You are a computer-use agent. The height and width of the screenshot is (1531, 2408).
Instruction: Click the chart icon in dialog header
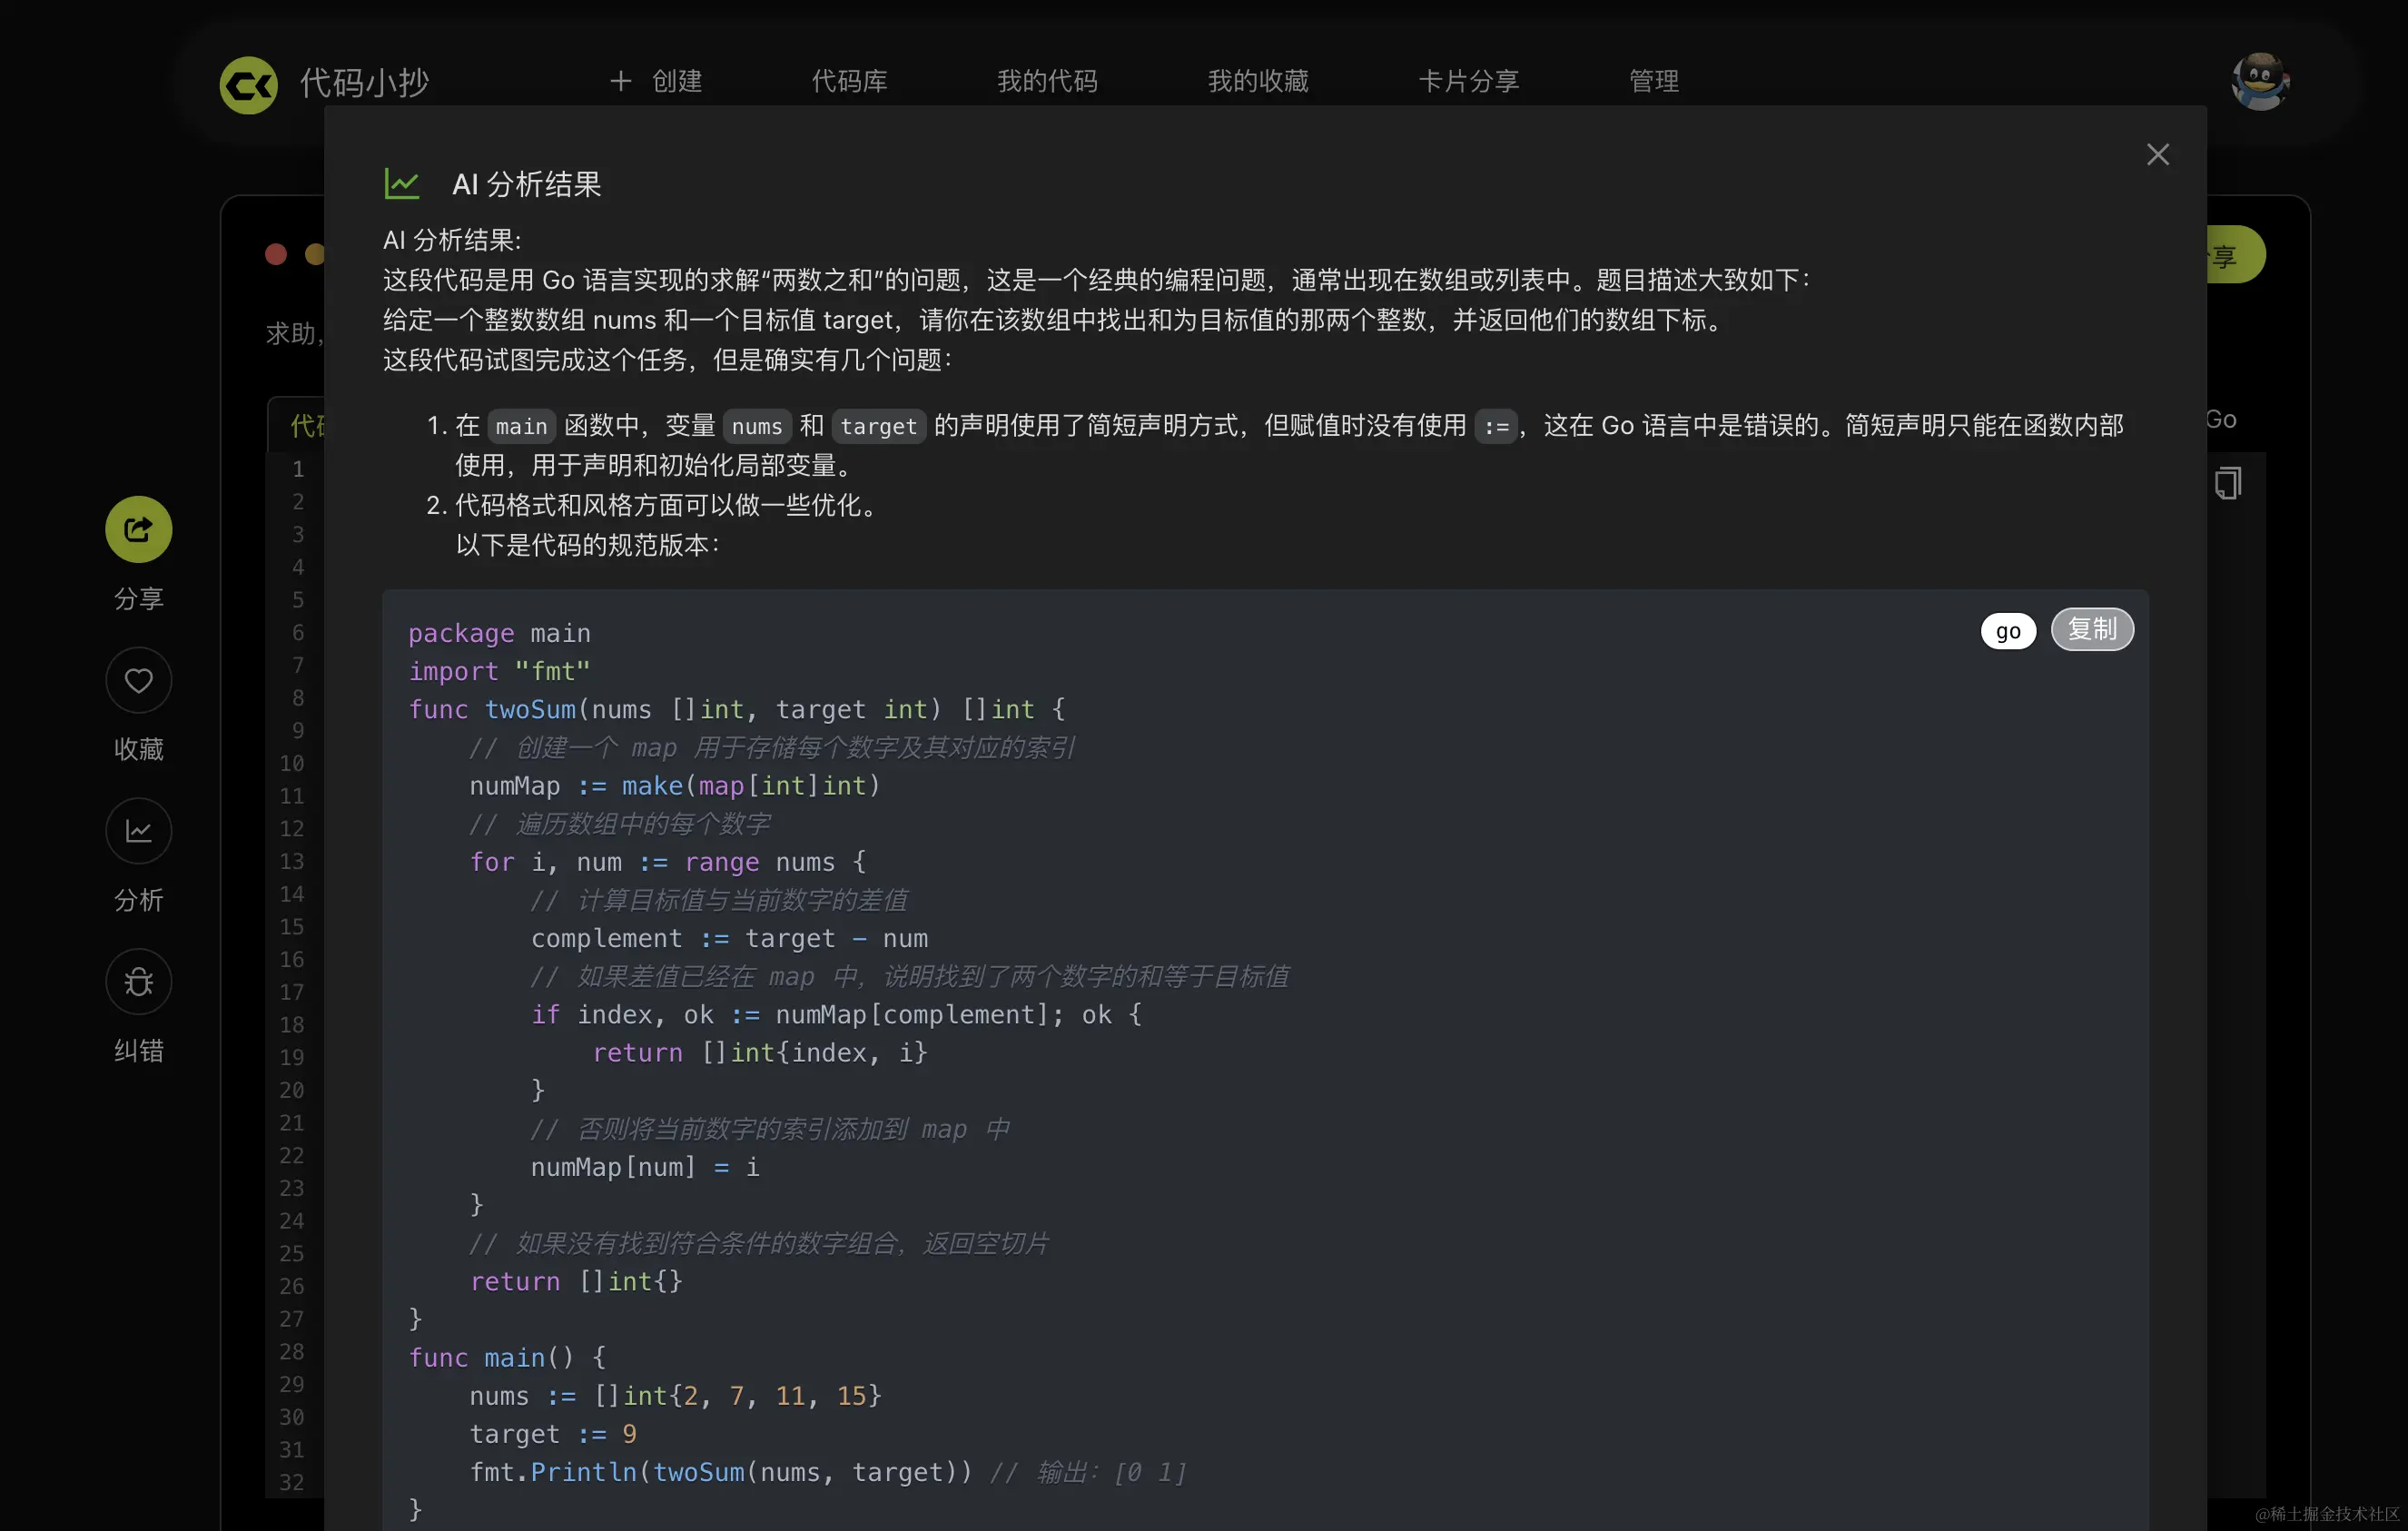402,183
